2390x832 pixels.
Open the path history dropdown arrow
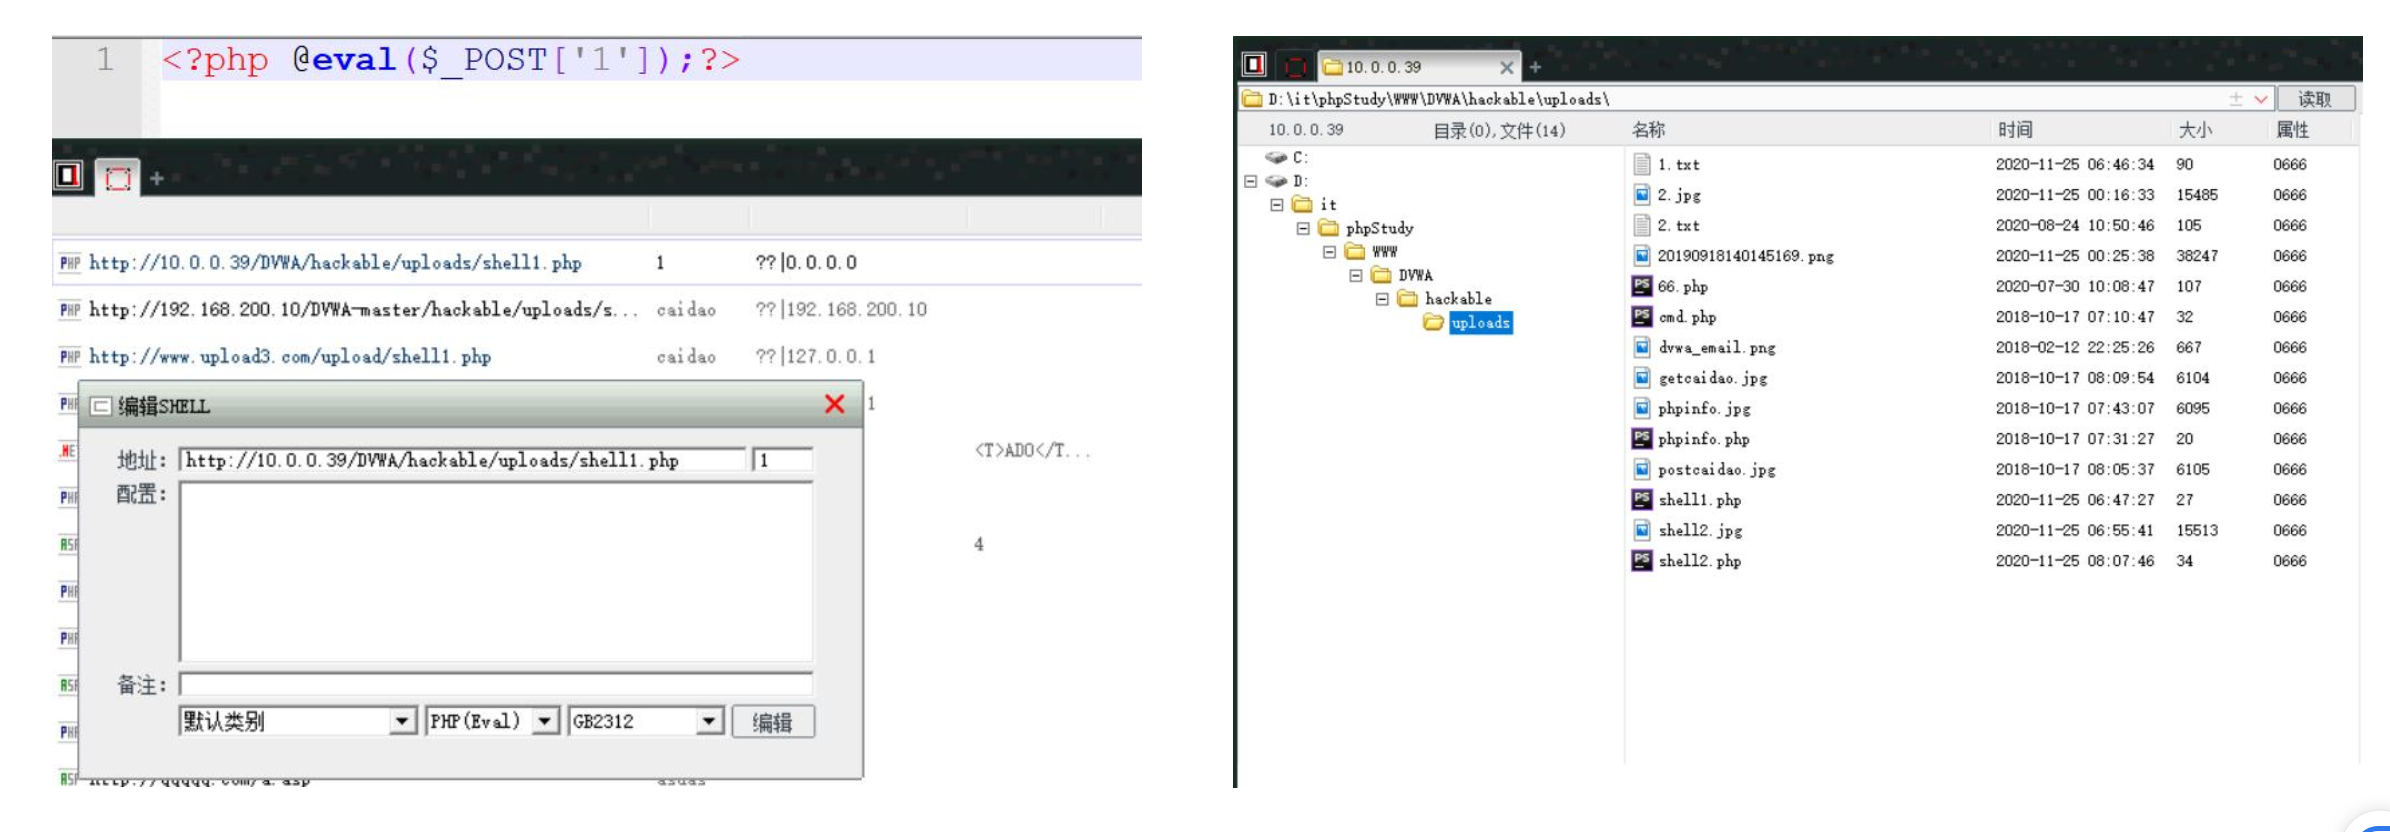(x=2260, y=99)
